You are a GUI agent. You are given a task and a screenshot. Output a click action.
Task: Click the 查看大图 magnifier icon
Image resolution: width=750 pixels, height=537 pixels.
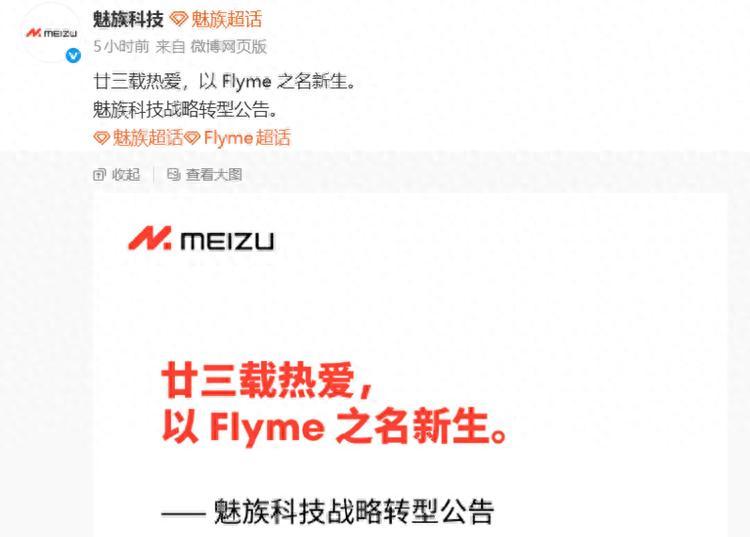pyautogui.click(x=173, y=175)
